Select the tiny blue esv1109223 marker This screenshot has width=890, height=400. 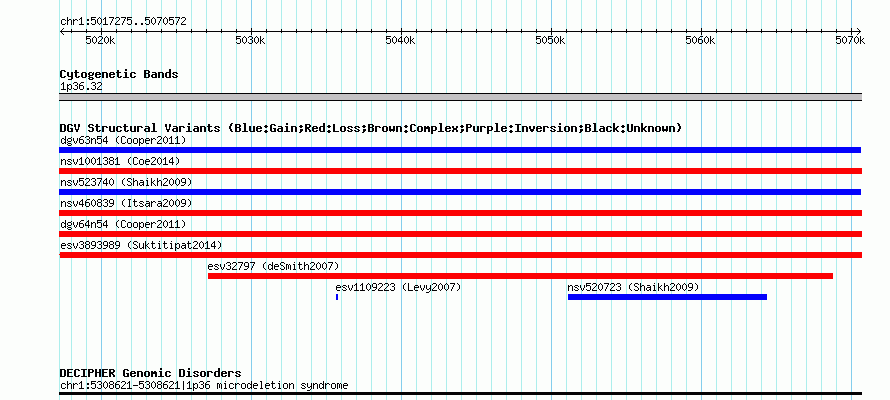pyautogui.click(x=337, y=297)
